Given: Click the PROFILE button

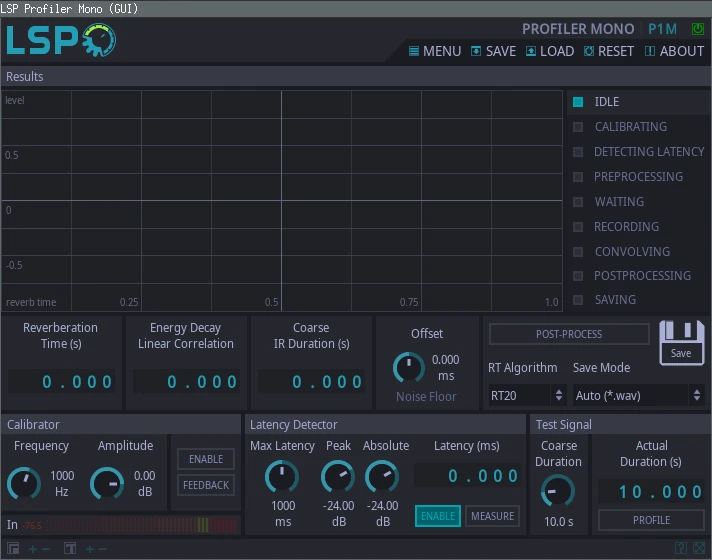Looking at the screenshot, I should (x=651, y=520).
